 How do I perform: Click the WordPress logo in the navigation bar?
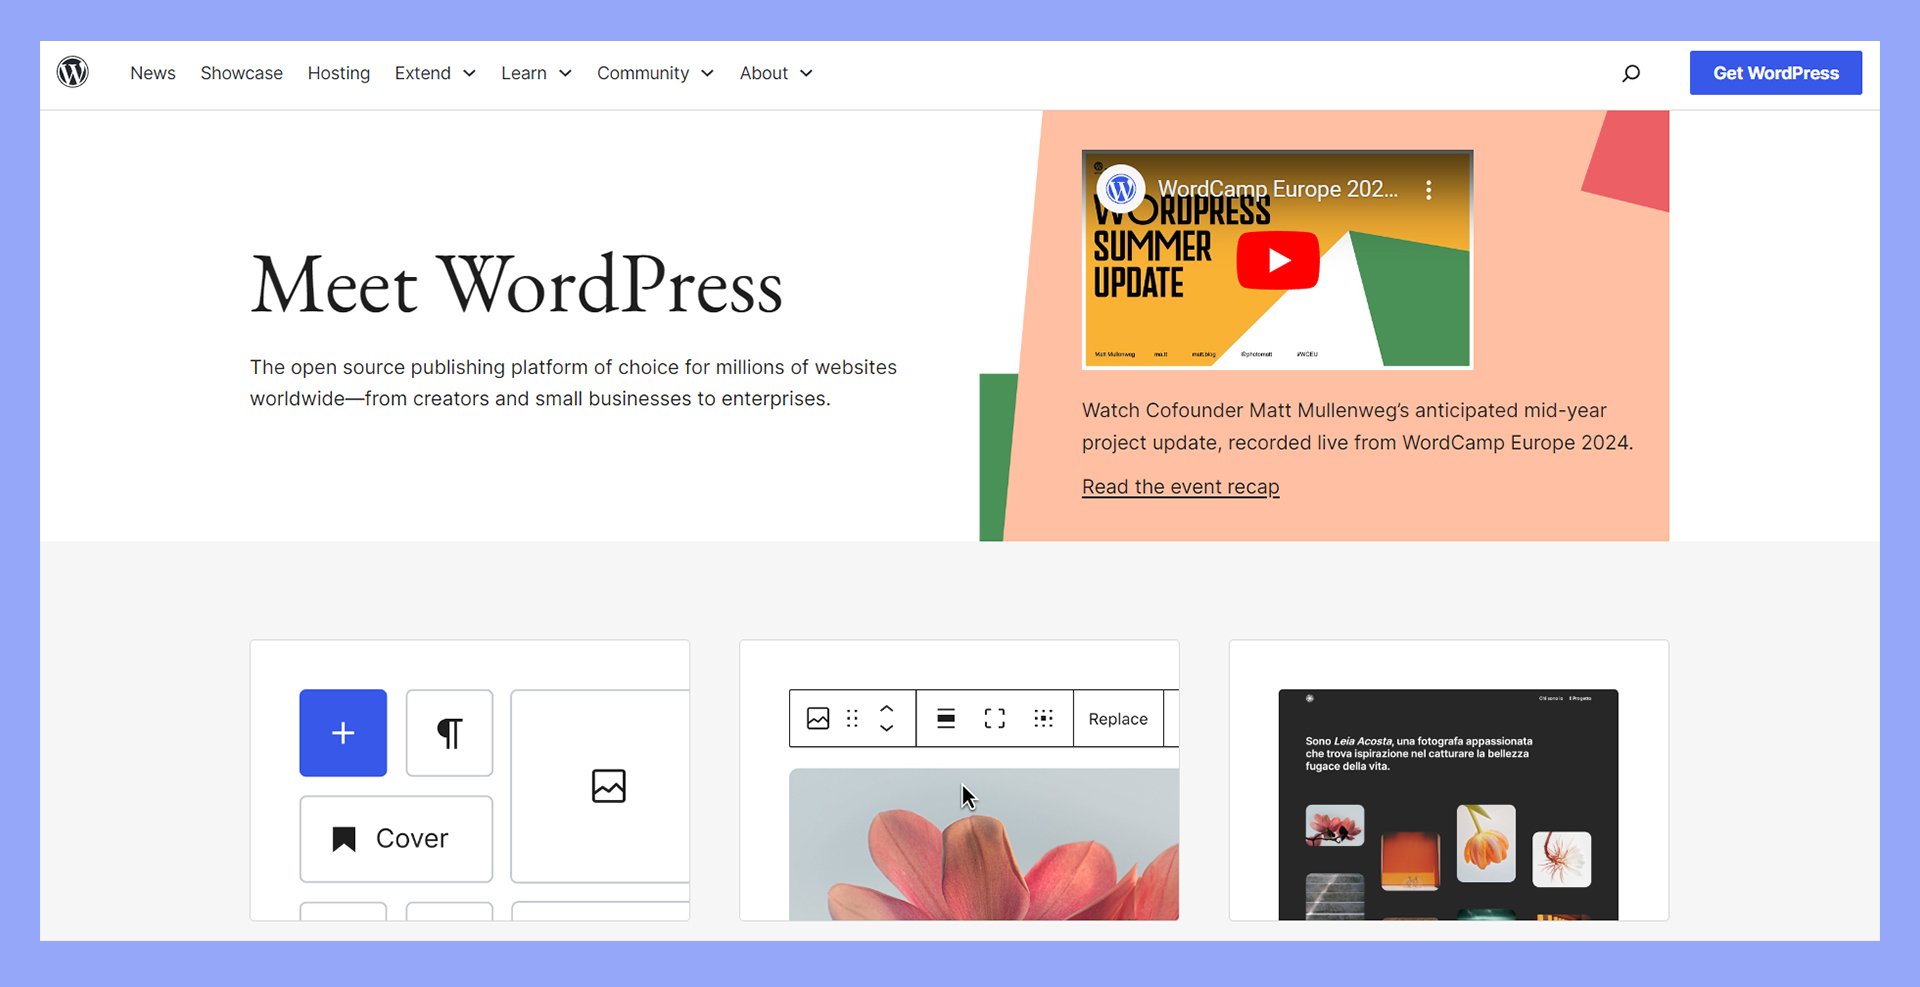(72, 72)
